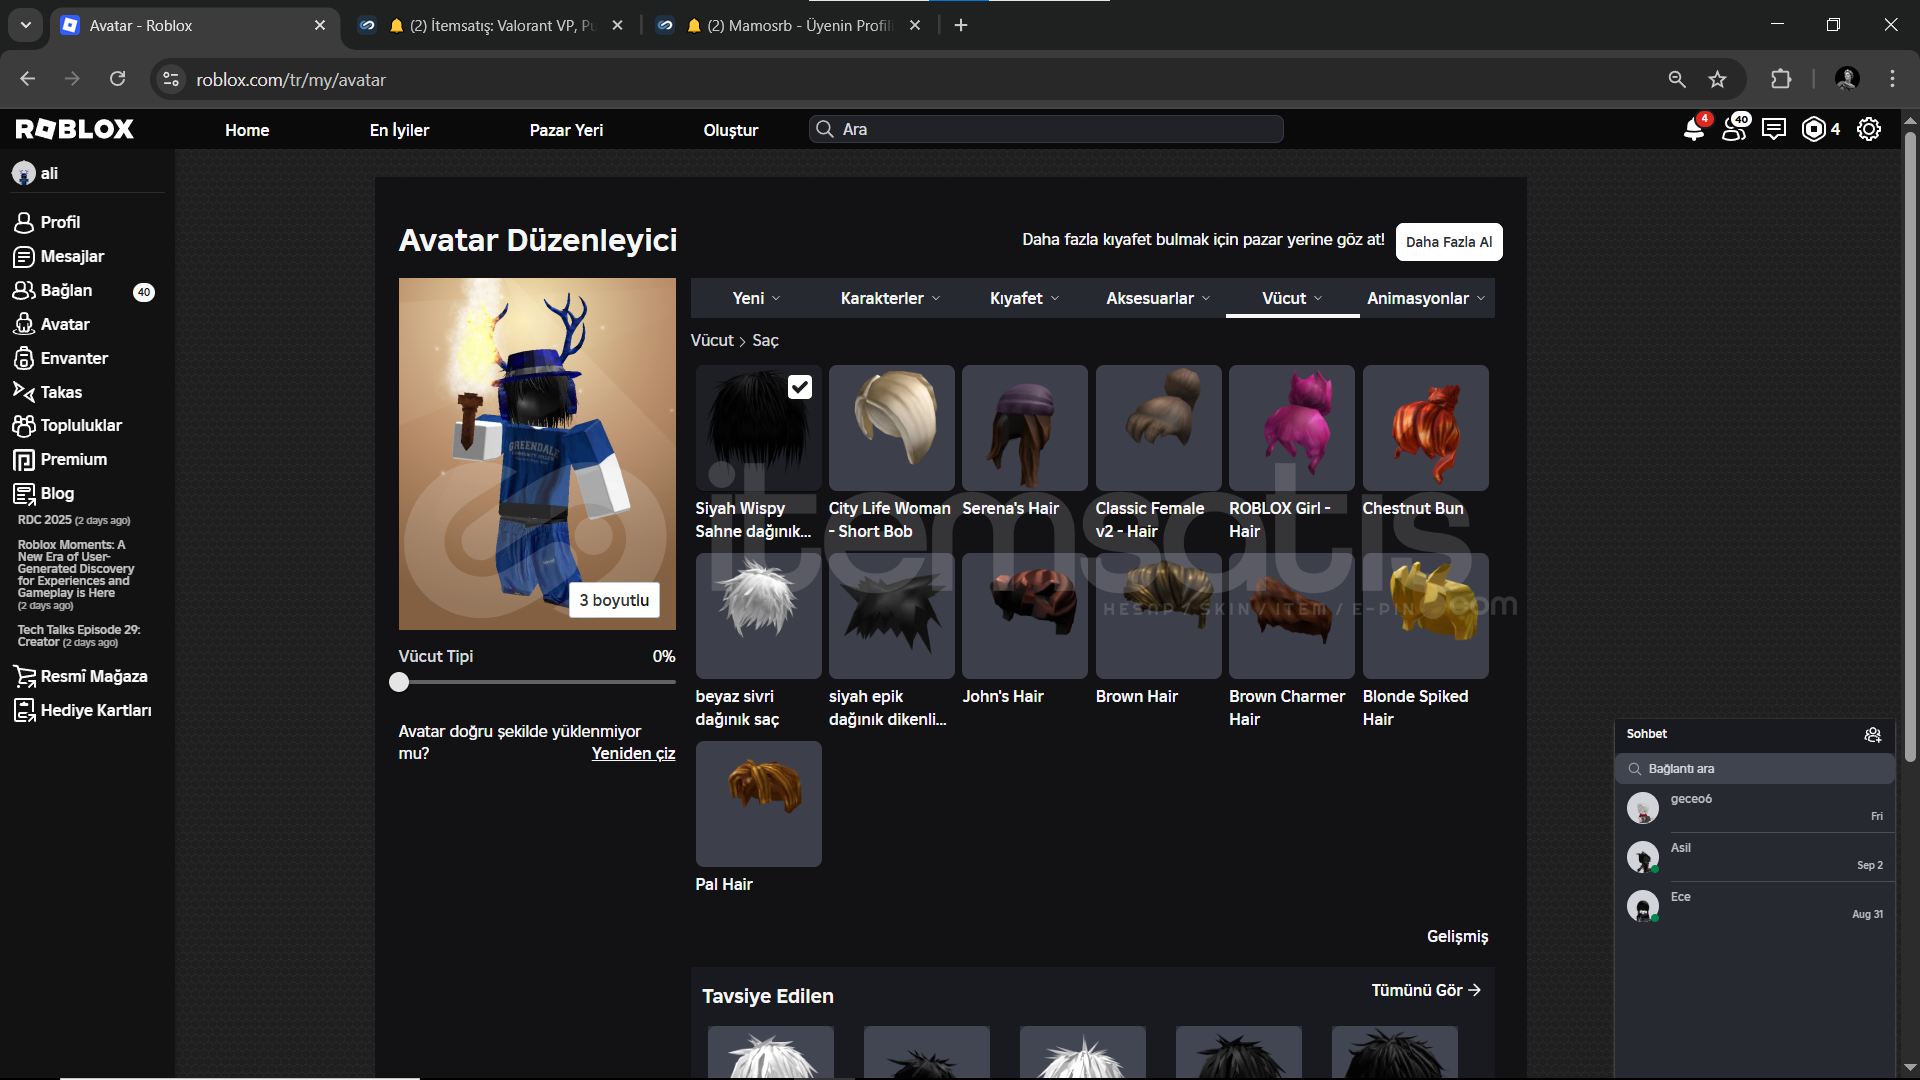Viewport: 1920px width, 1080px height.
Task: Click the Bağlantı ara chat search field
Action: [x=1755, y=769]
